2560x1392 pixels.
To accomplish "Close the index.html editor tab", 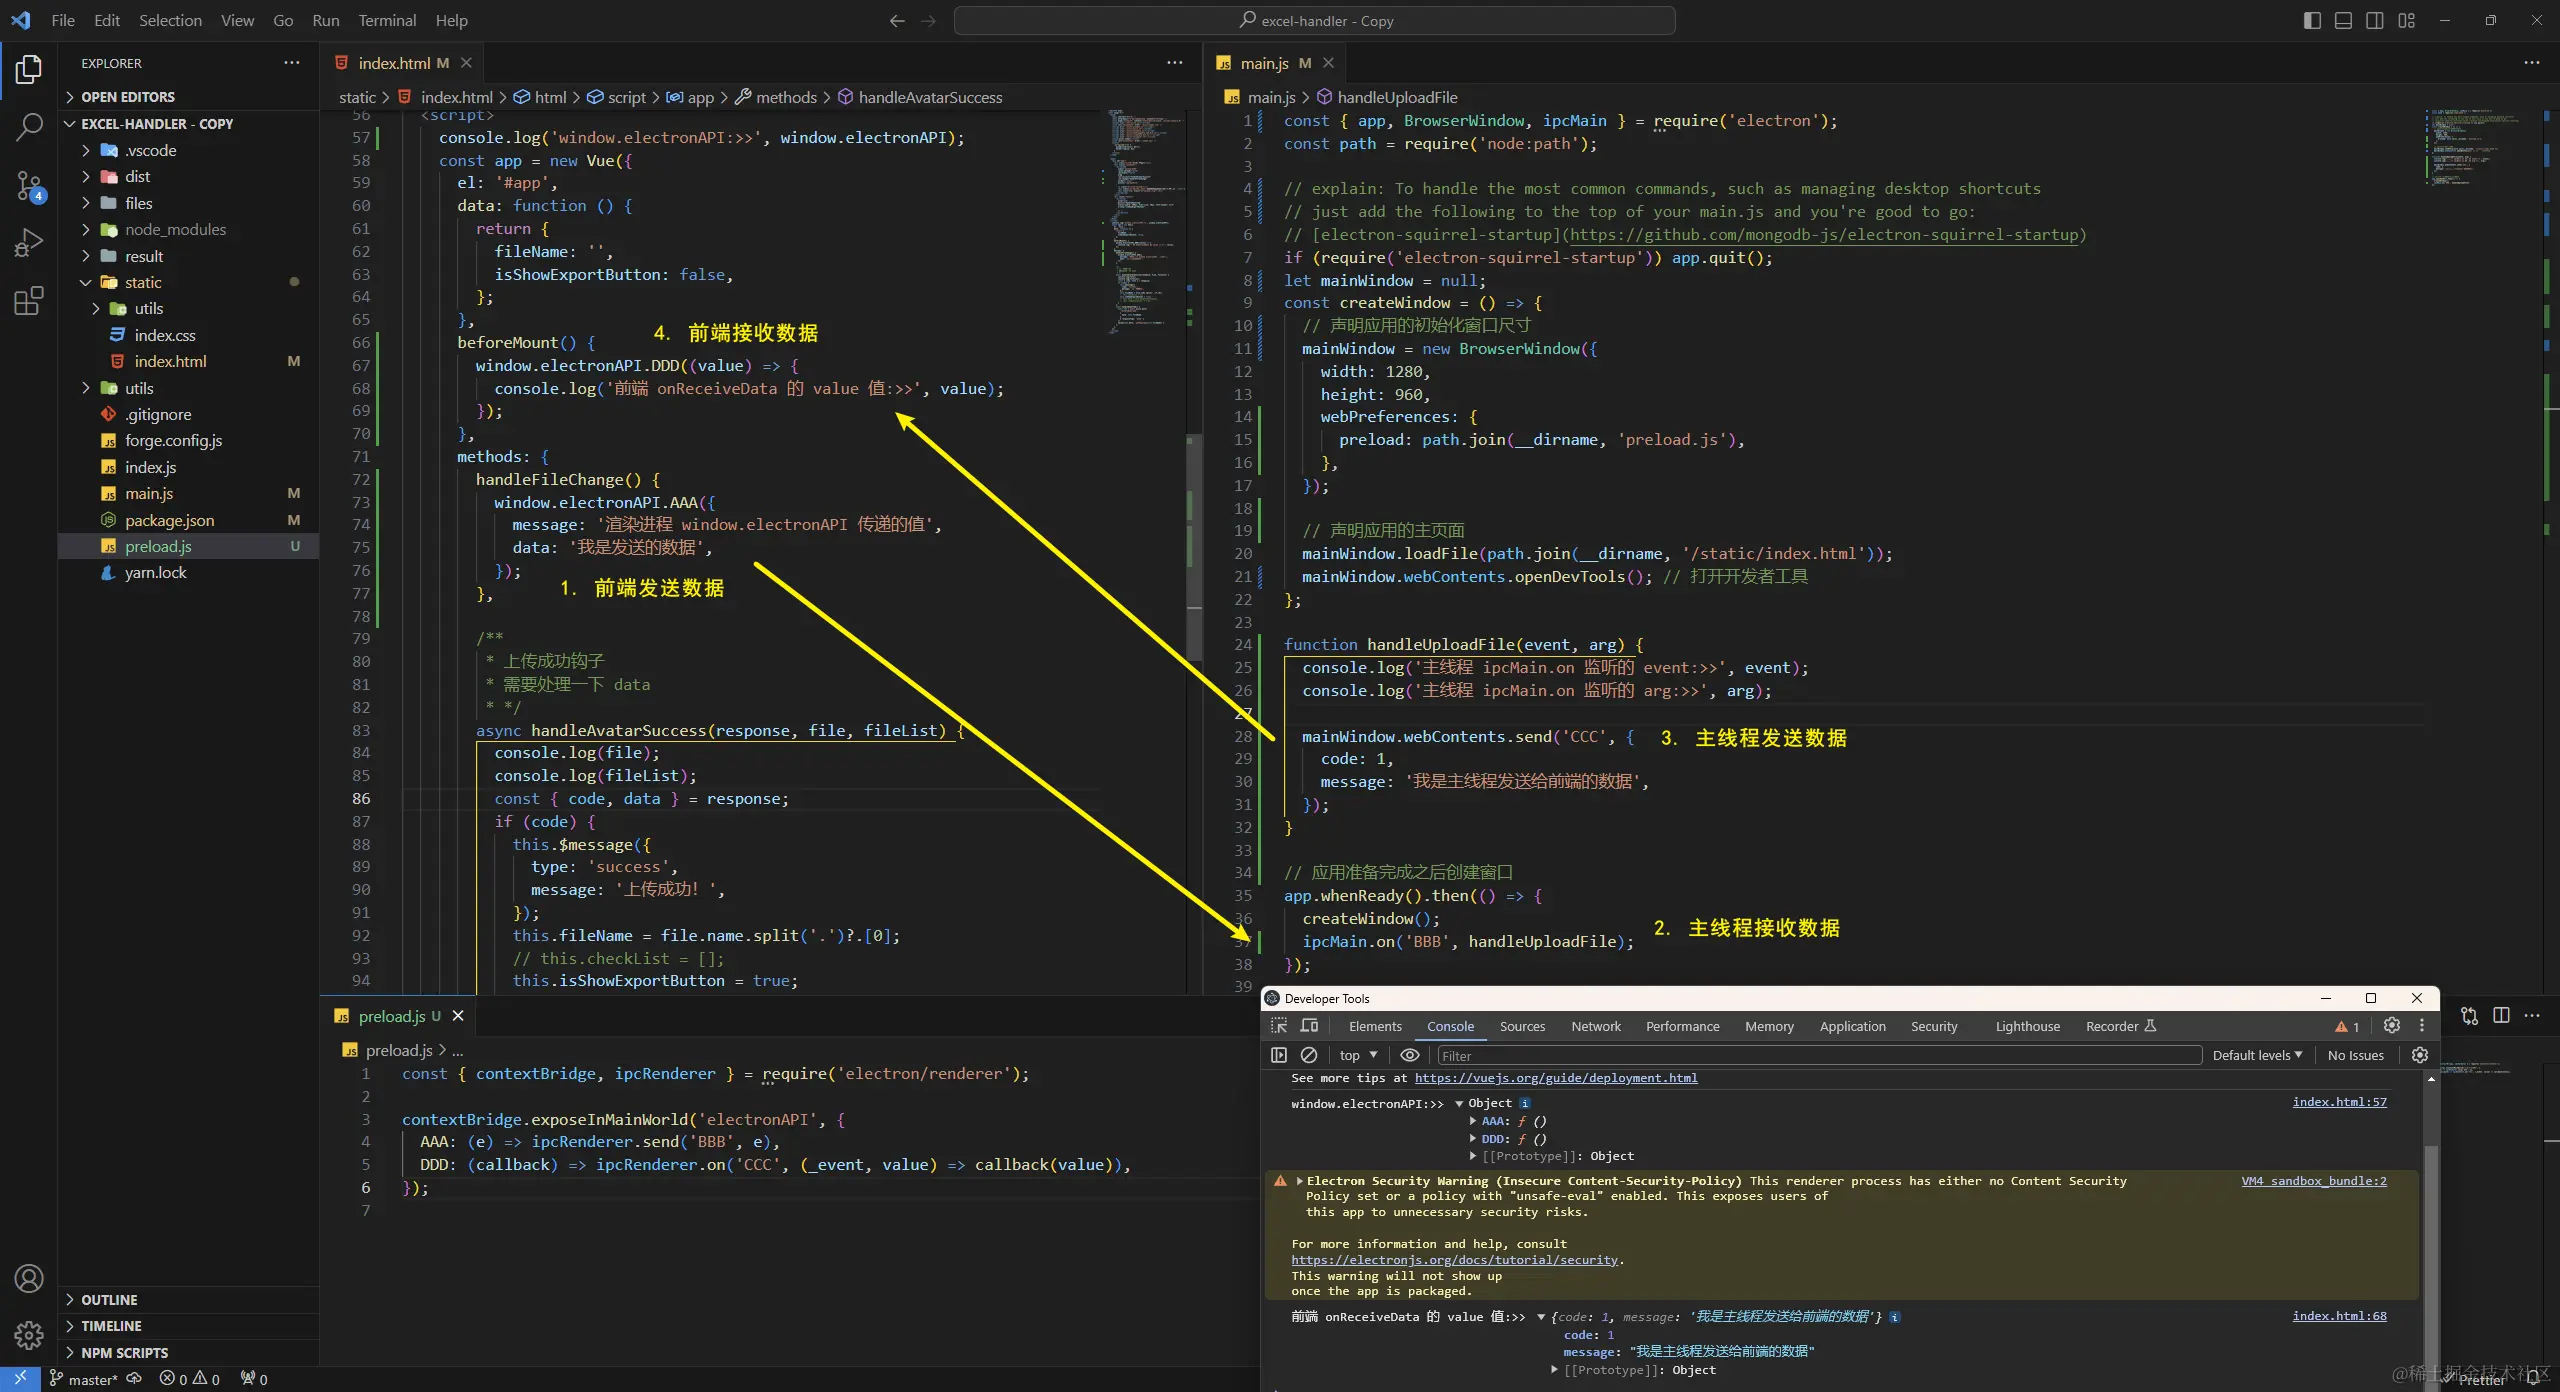I will [466, 62].
